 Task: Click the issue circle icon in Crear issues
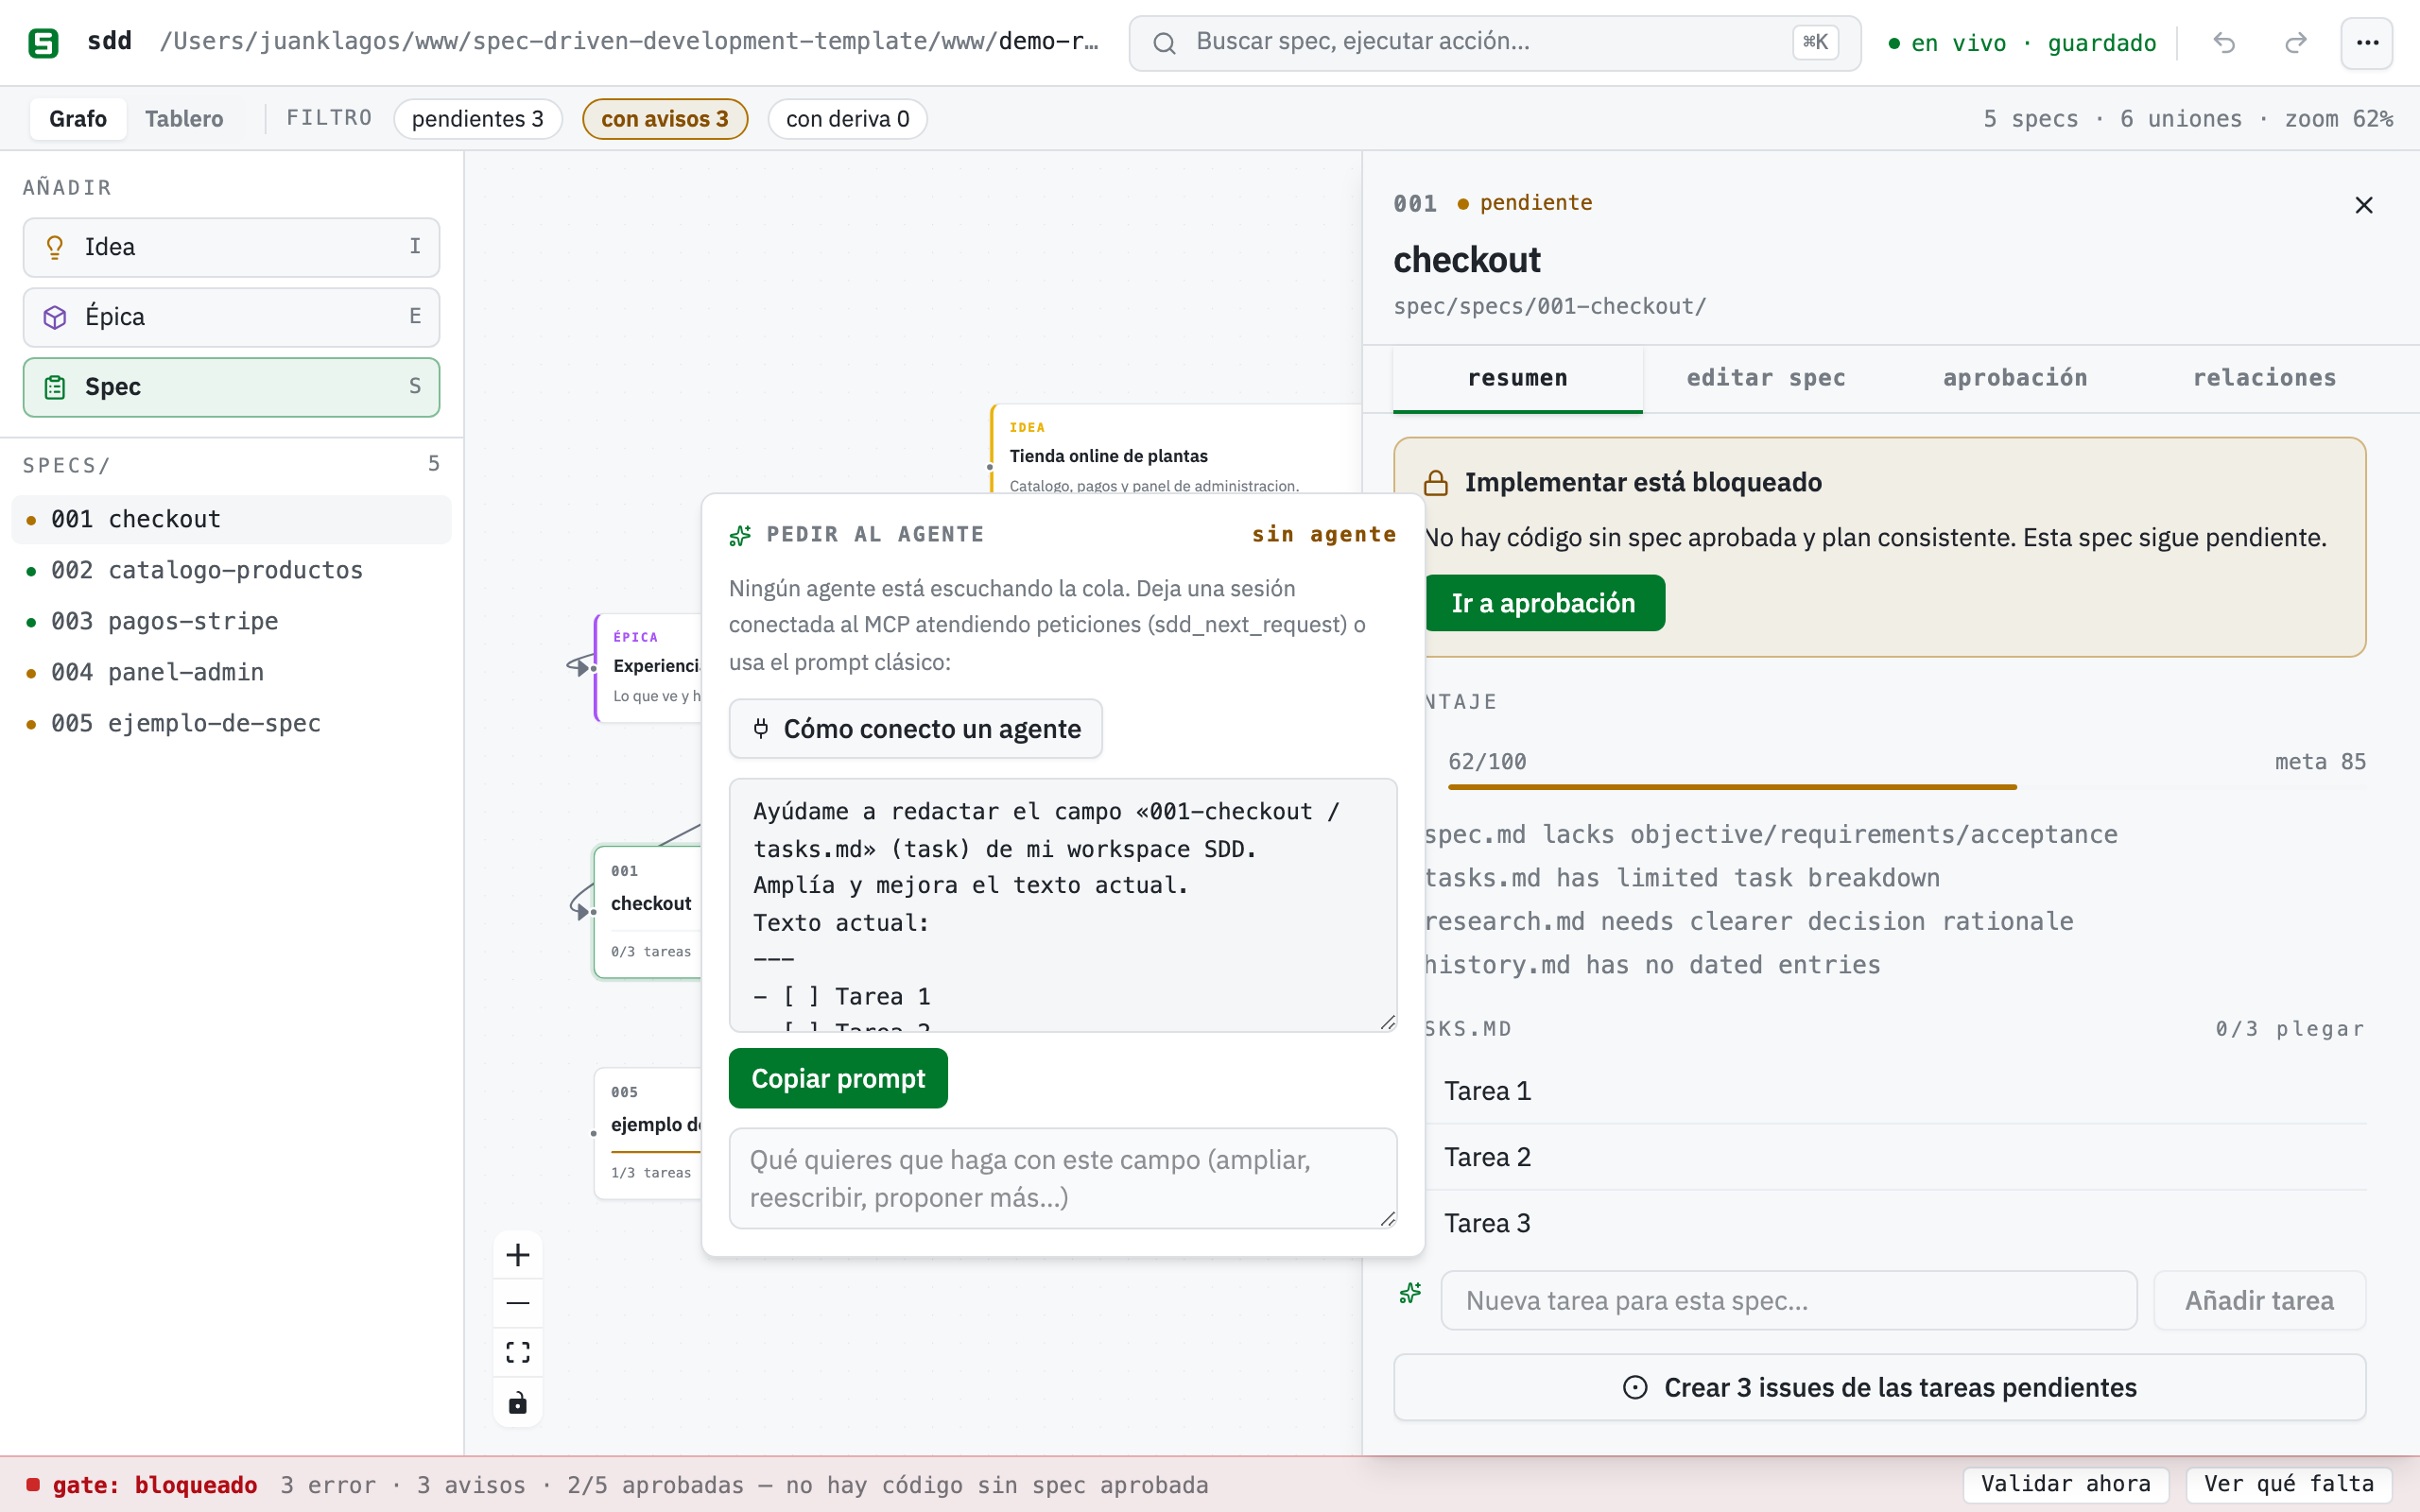pos(1635,1388)
